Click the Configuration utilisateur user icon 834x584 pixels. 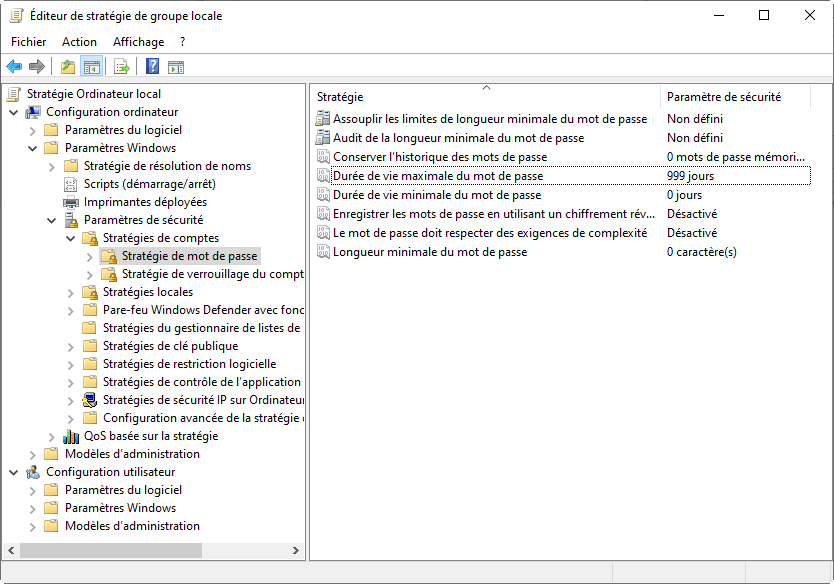click(x=33, y=472)
